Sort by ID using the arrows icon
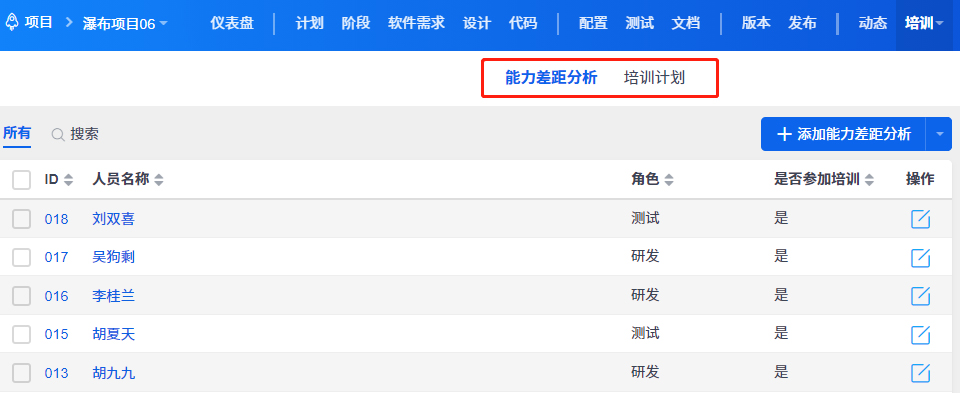This screenshot has width=960, height=393. [x=69, y=180]
